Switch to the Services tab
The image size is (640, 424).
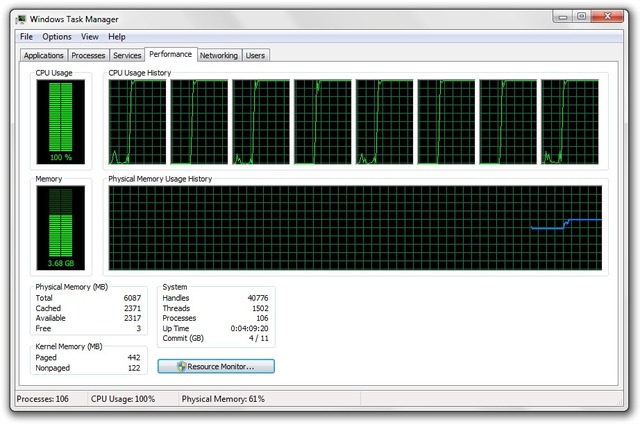point(127,55)
